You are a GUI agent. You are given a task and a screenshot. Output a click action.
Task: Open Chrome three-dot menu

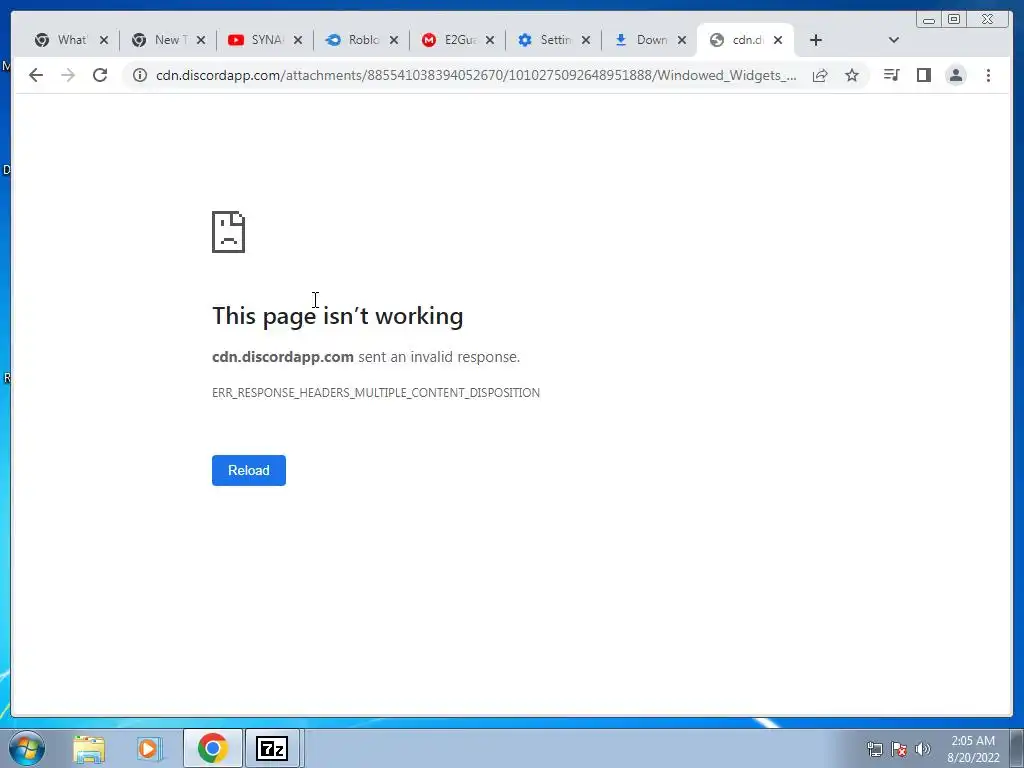(x=988, y=75)
